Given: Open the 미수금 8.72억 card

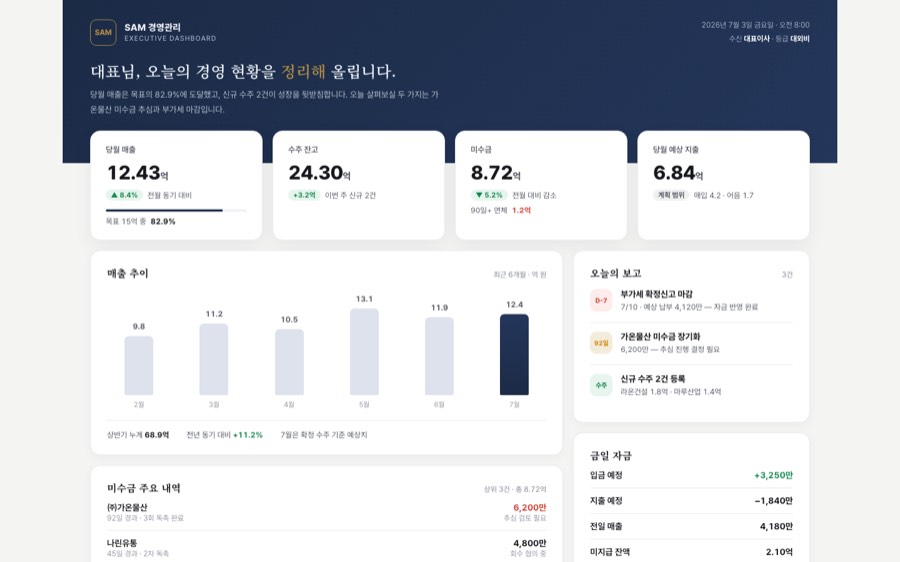Looking at the screenshot, I should click(541, 185).
